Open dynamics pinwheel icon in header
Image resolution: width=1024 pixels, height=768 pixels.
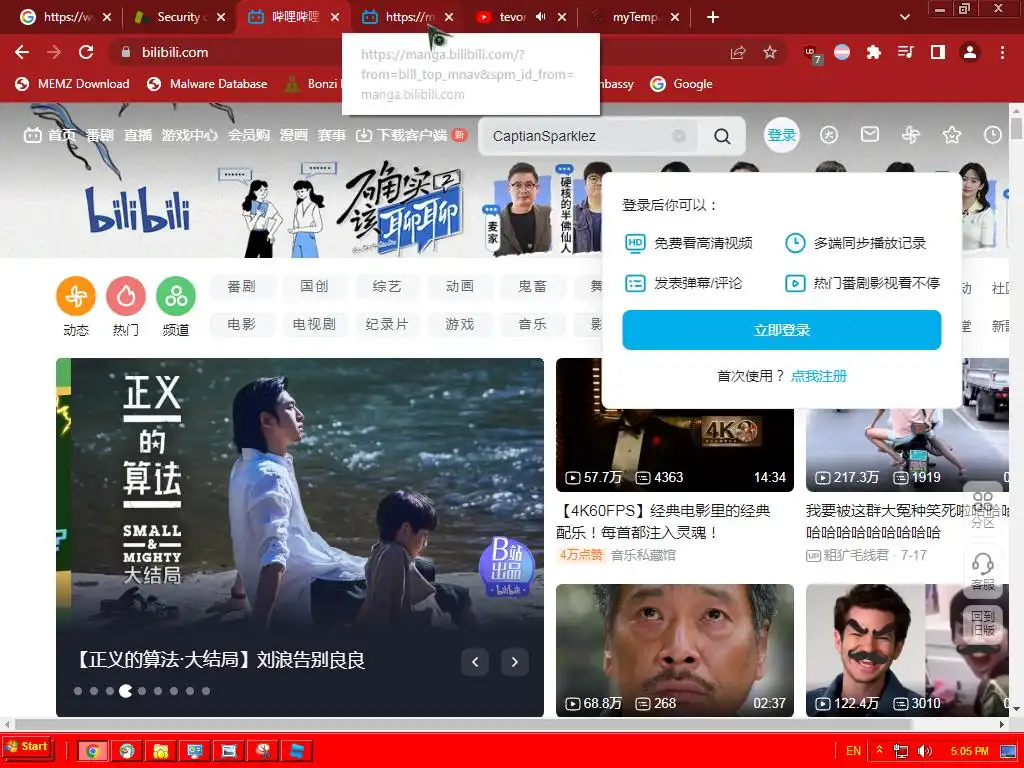click(910, 135)
